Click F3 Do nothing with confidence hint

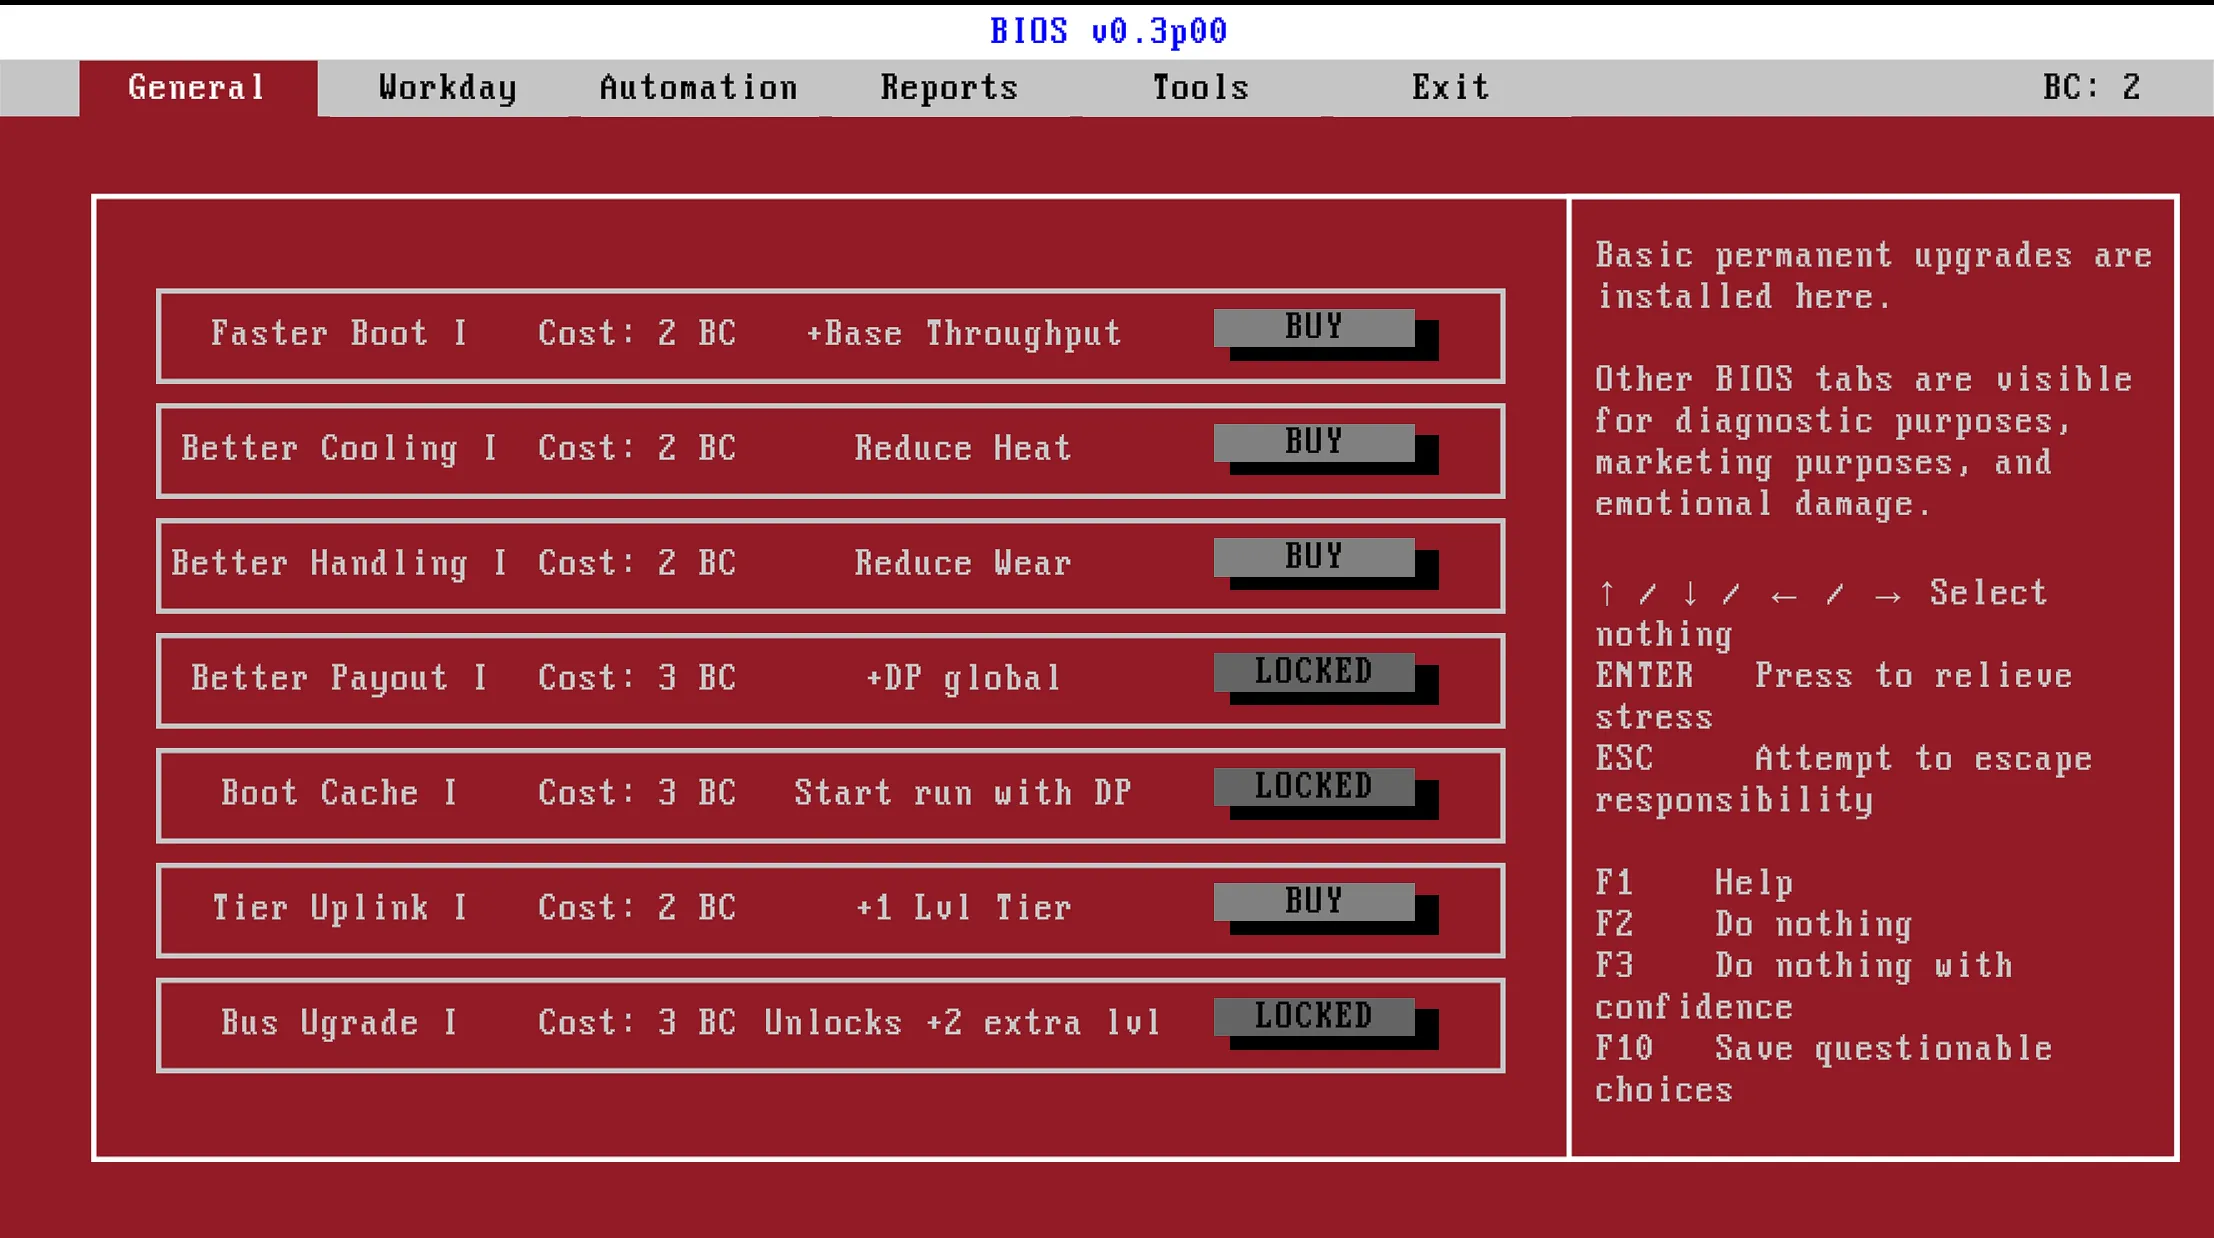pyautogui.click(x=1804, y=987)
